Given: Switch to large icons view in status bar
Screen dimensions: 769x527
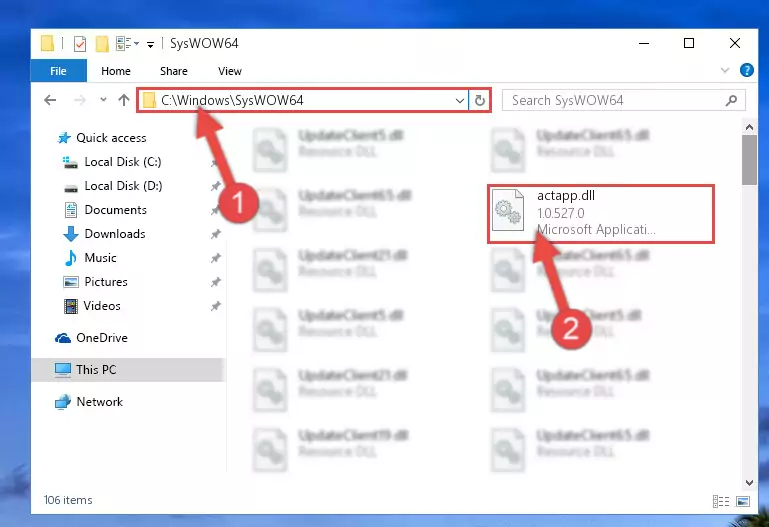Looking at the screenshot, I should pos(743,502).
